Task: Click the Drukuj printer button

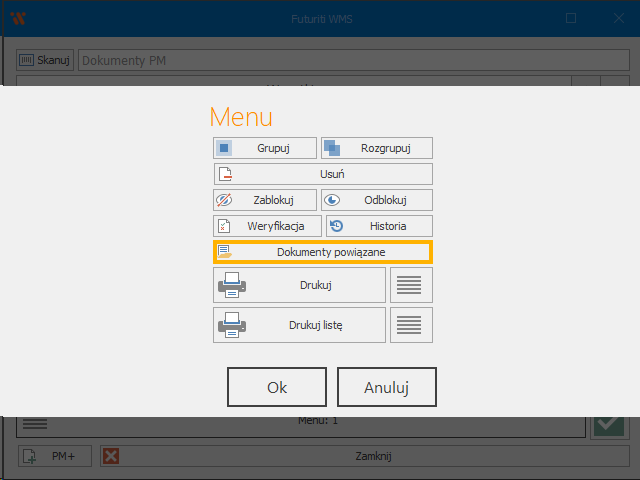Action: click(x=299, y=285)
